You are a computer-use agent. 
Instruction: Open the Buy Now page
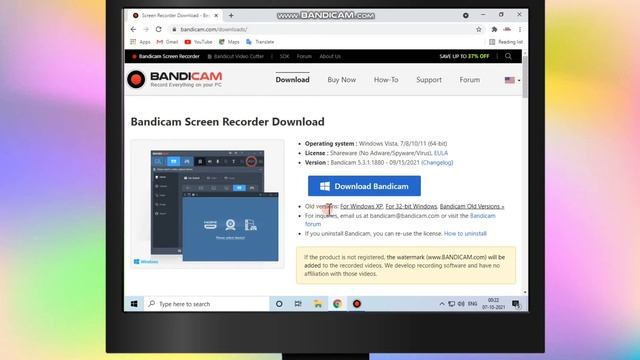point(342,80)
